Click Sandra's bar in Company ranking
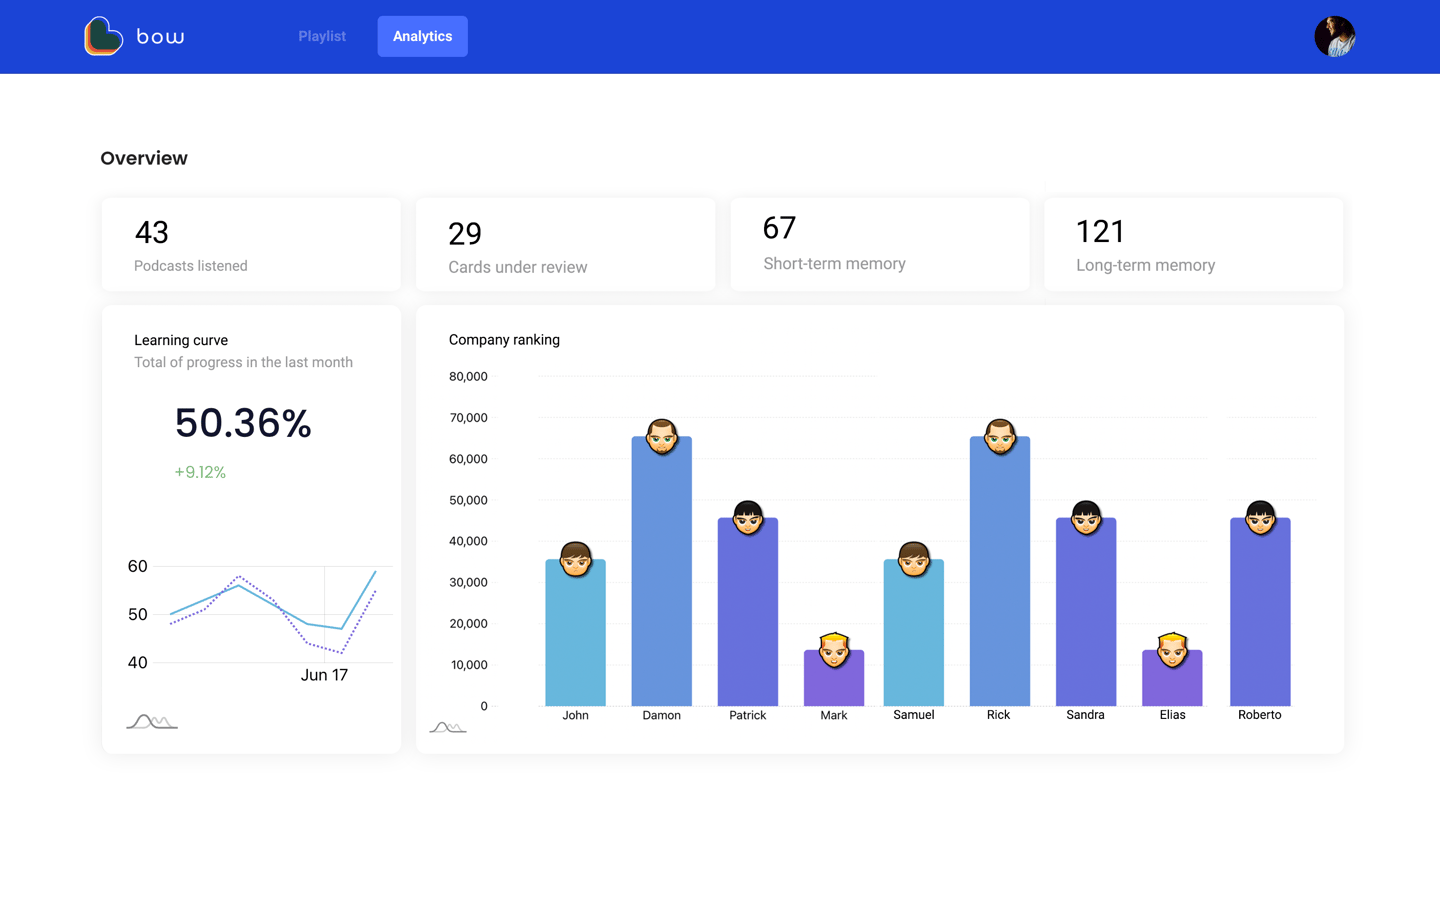Viewport: 1440px width, 923px height. click(x=1086, y=612)
